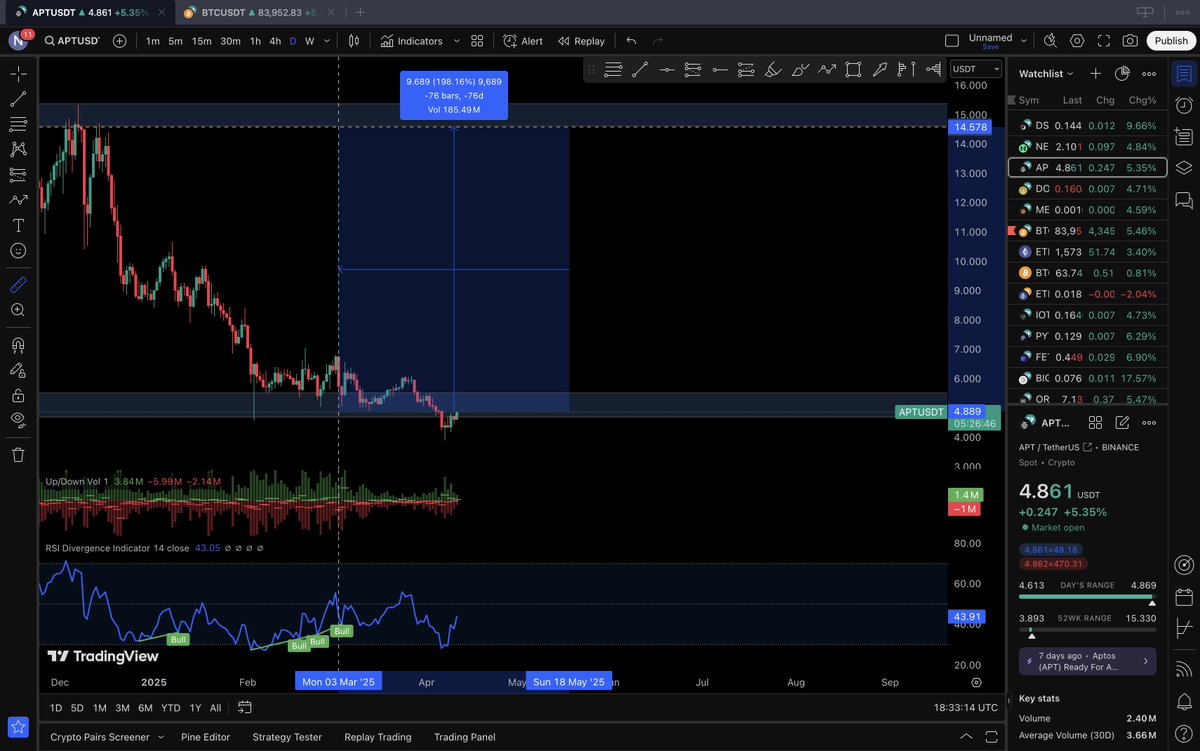Click the APTUSD symbol search field

pos(72,41)
